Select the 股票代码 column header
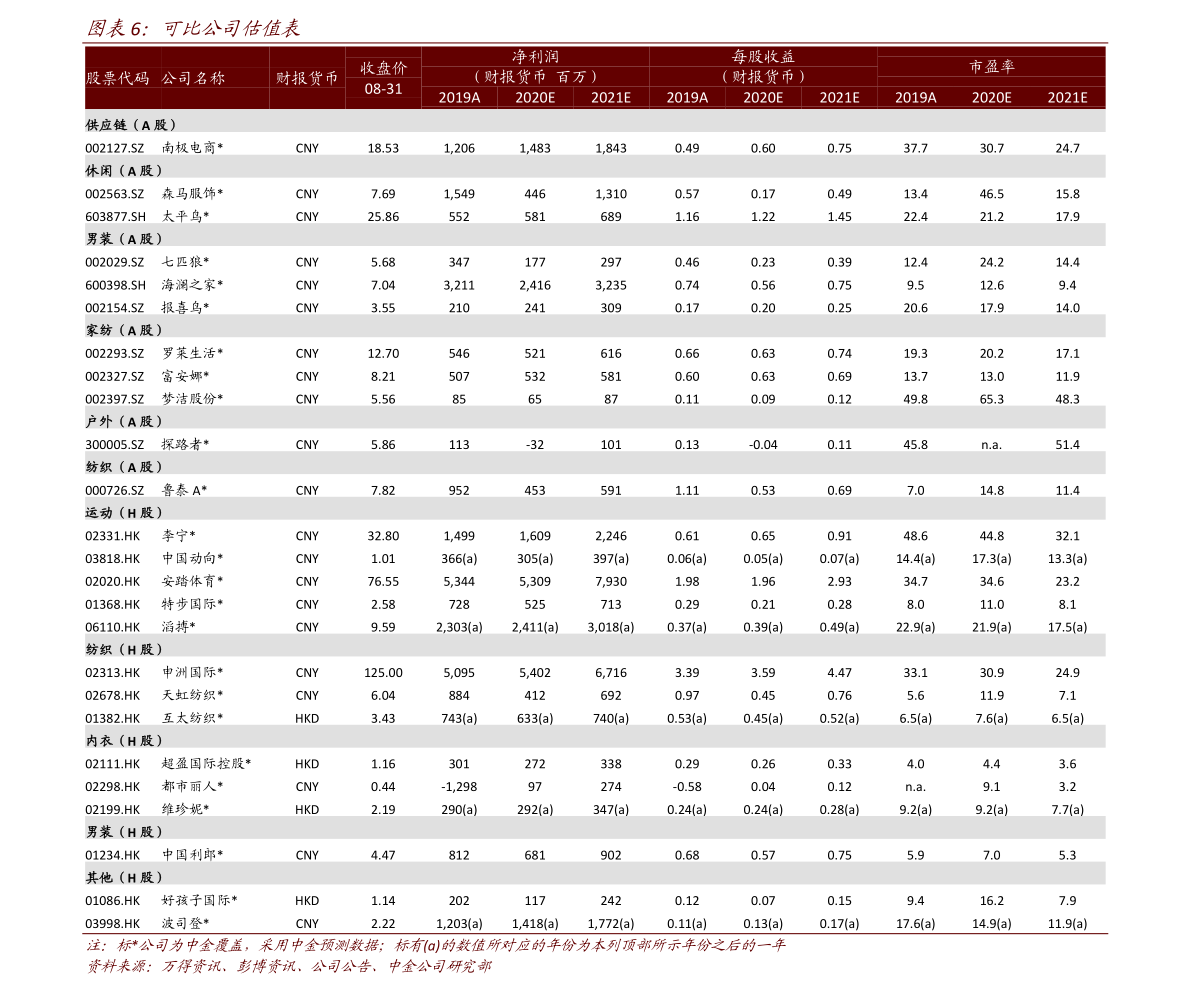Image resolution: width=1191 pixels, height=994 pixels. [117, 78]
